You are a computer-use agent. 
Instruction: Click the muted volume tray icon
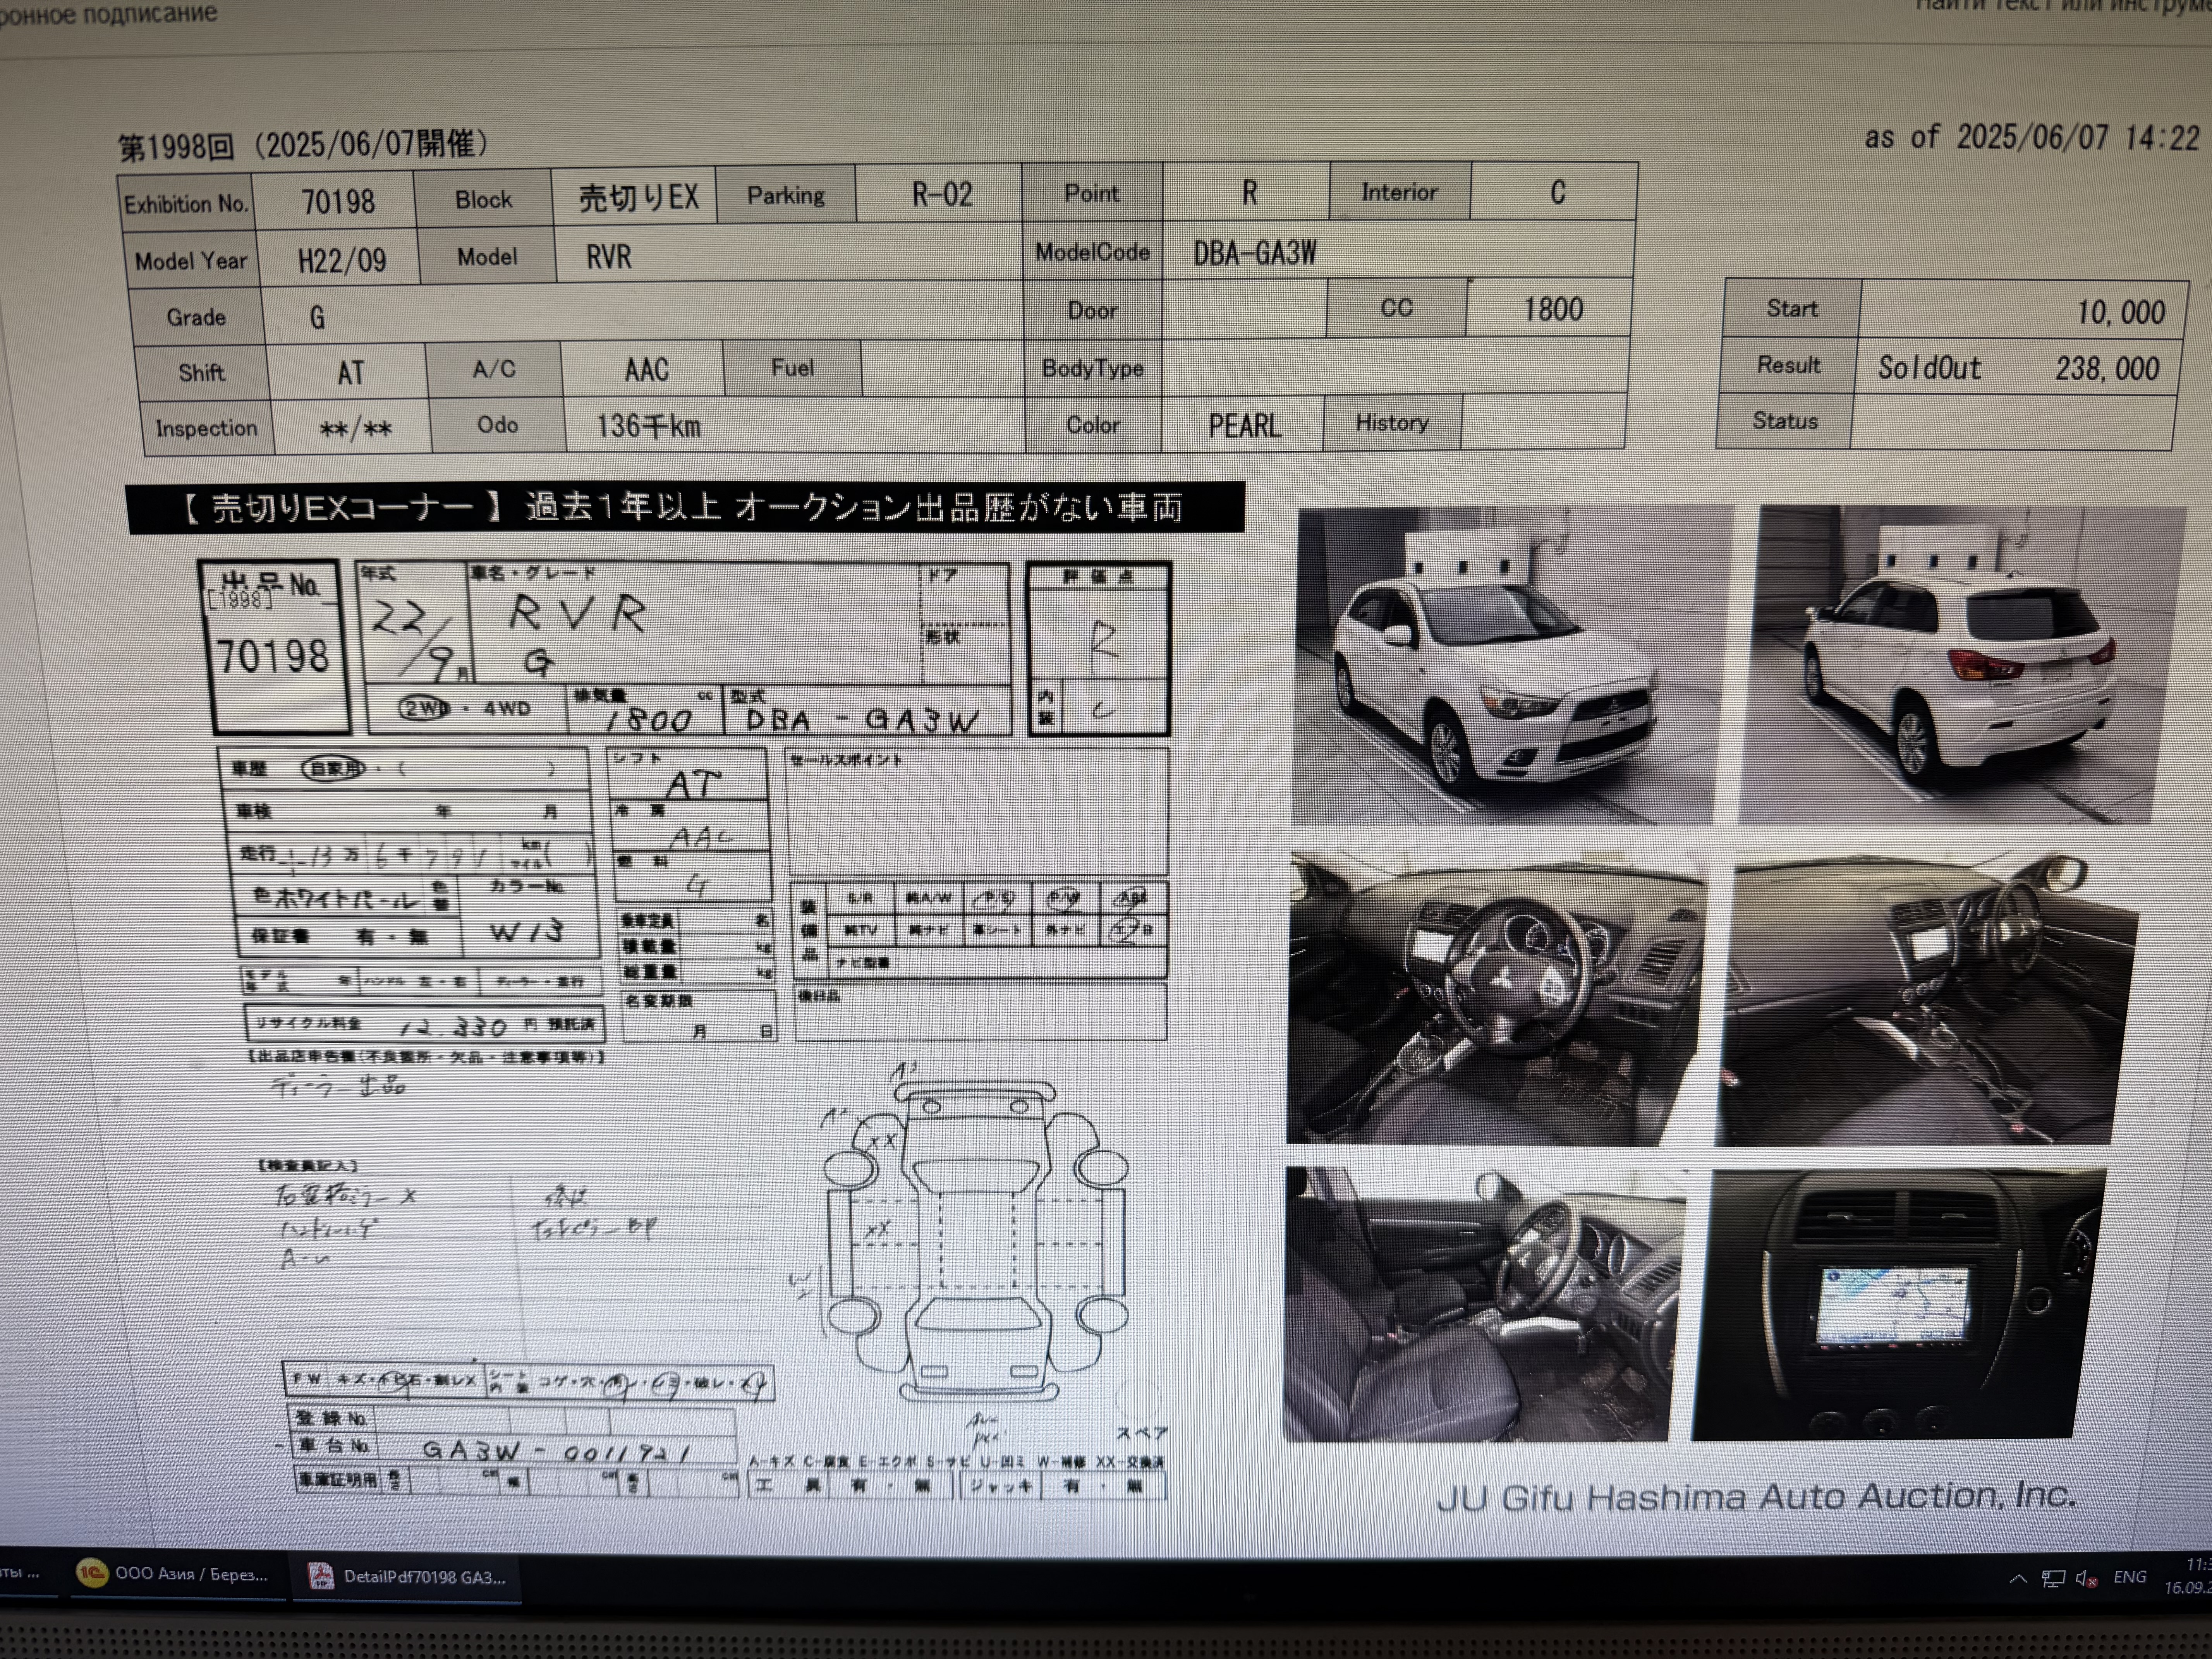click(x=2086, y=1578)
